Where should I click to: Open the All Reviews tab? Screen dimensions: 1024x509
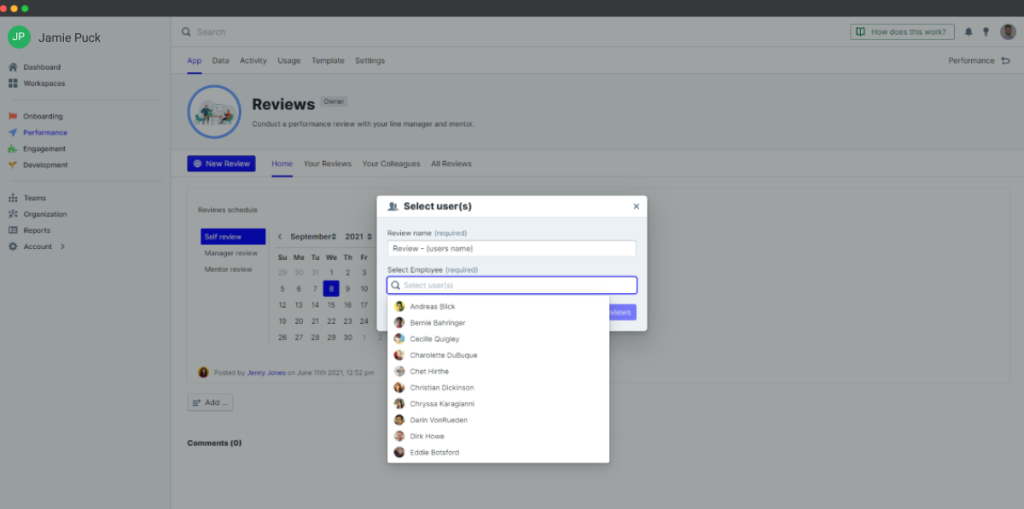451,164
